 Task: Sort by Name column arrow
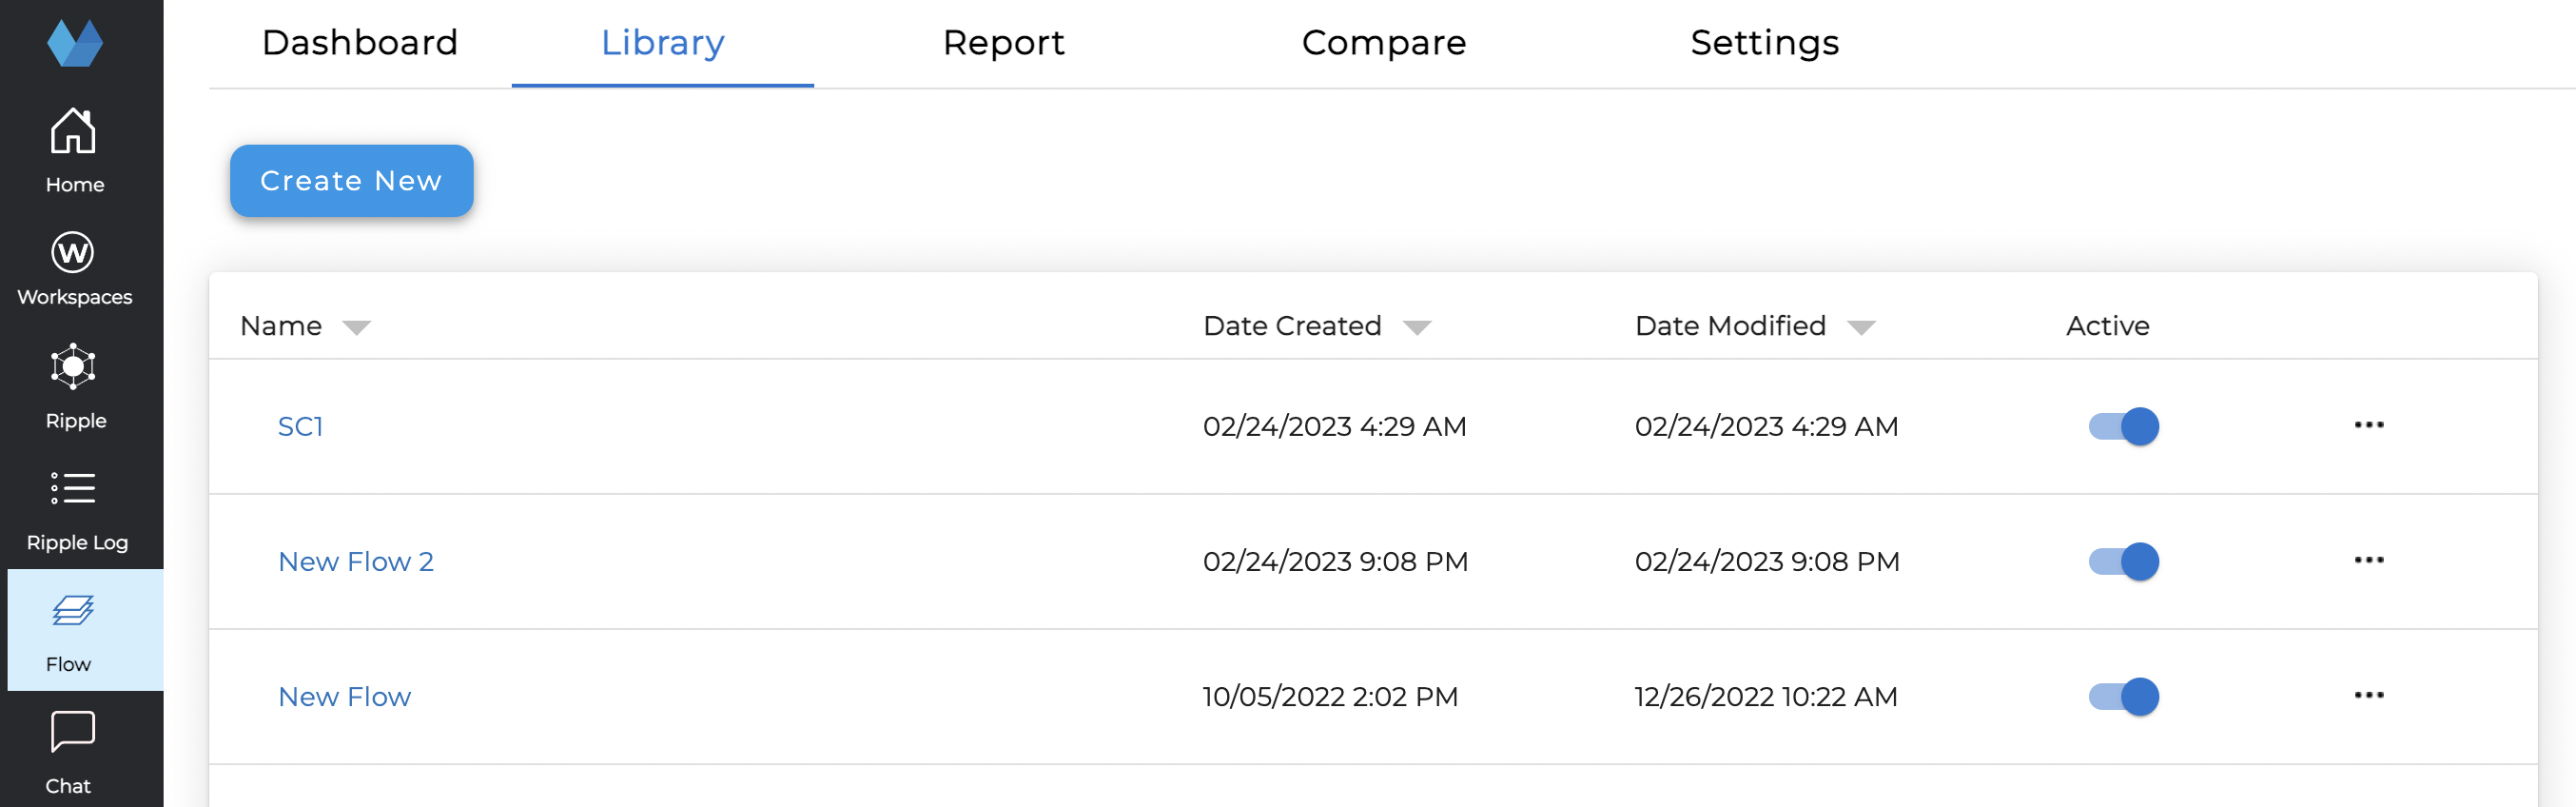[x=356, y=328]
